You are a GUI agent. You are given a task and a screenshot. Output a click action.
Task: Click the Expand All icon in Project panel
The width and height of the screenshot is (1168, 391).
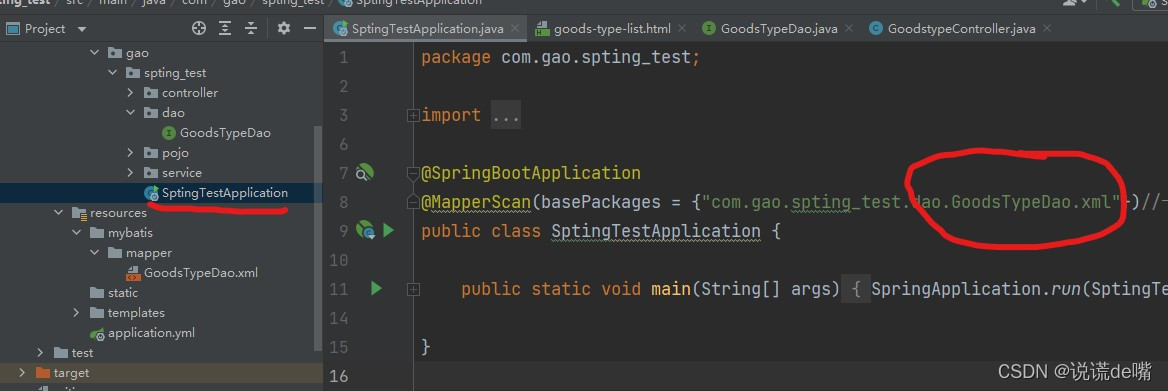pos(225,28)
